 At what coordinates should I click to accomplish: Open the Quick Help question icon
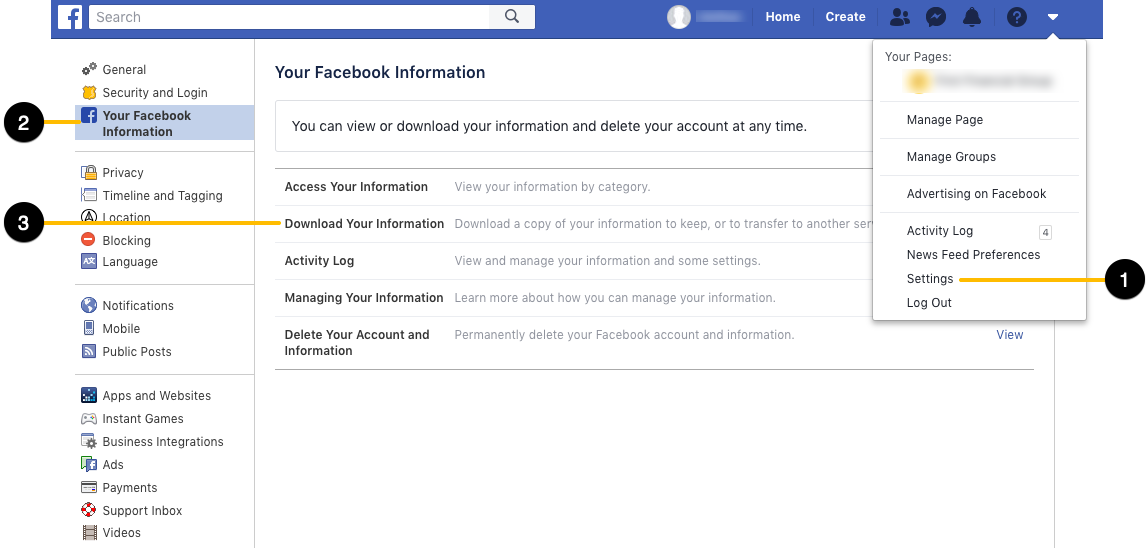[1017, 17]
